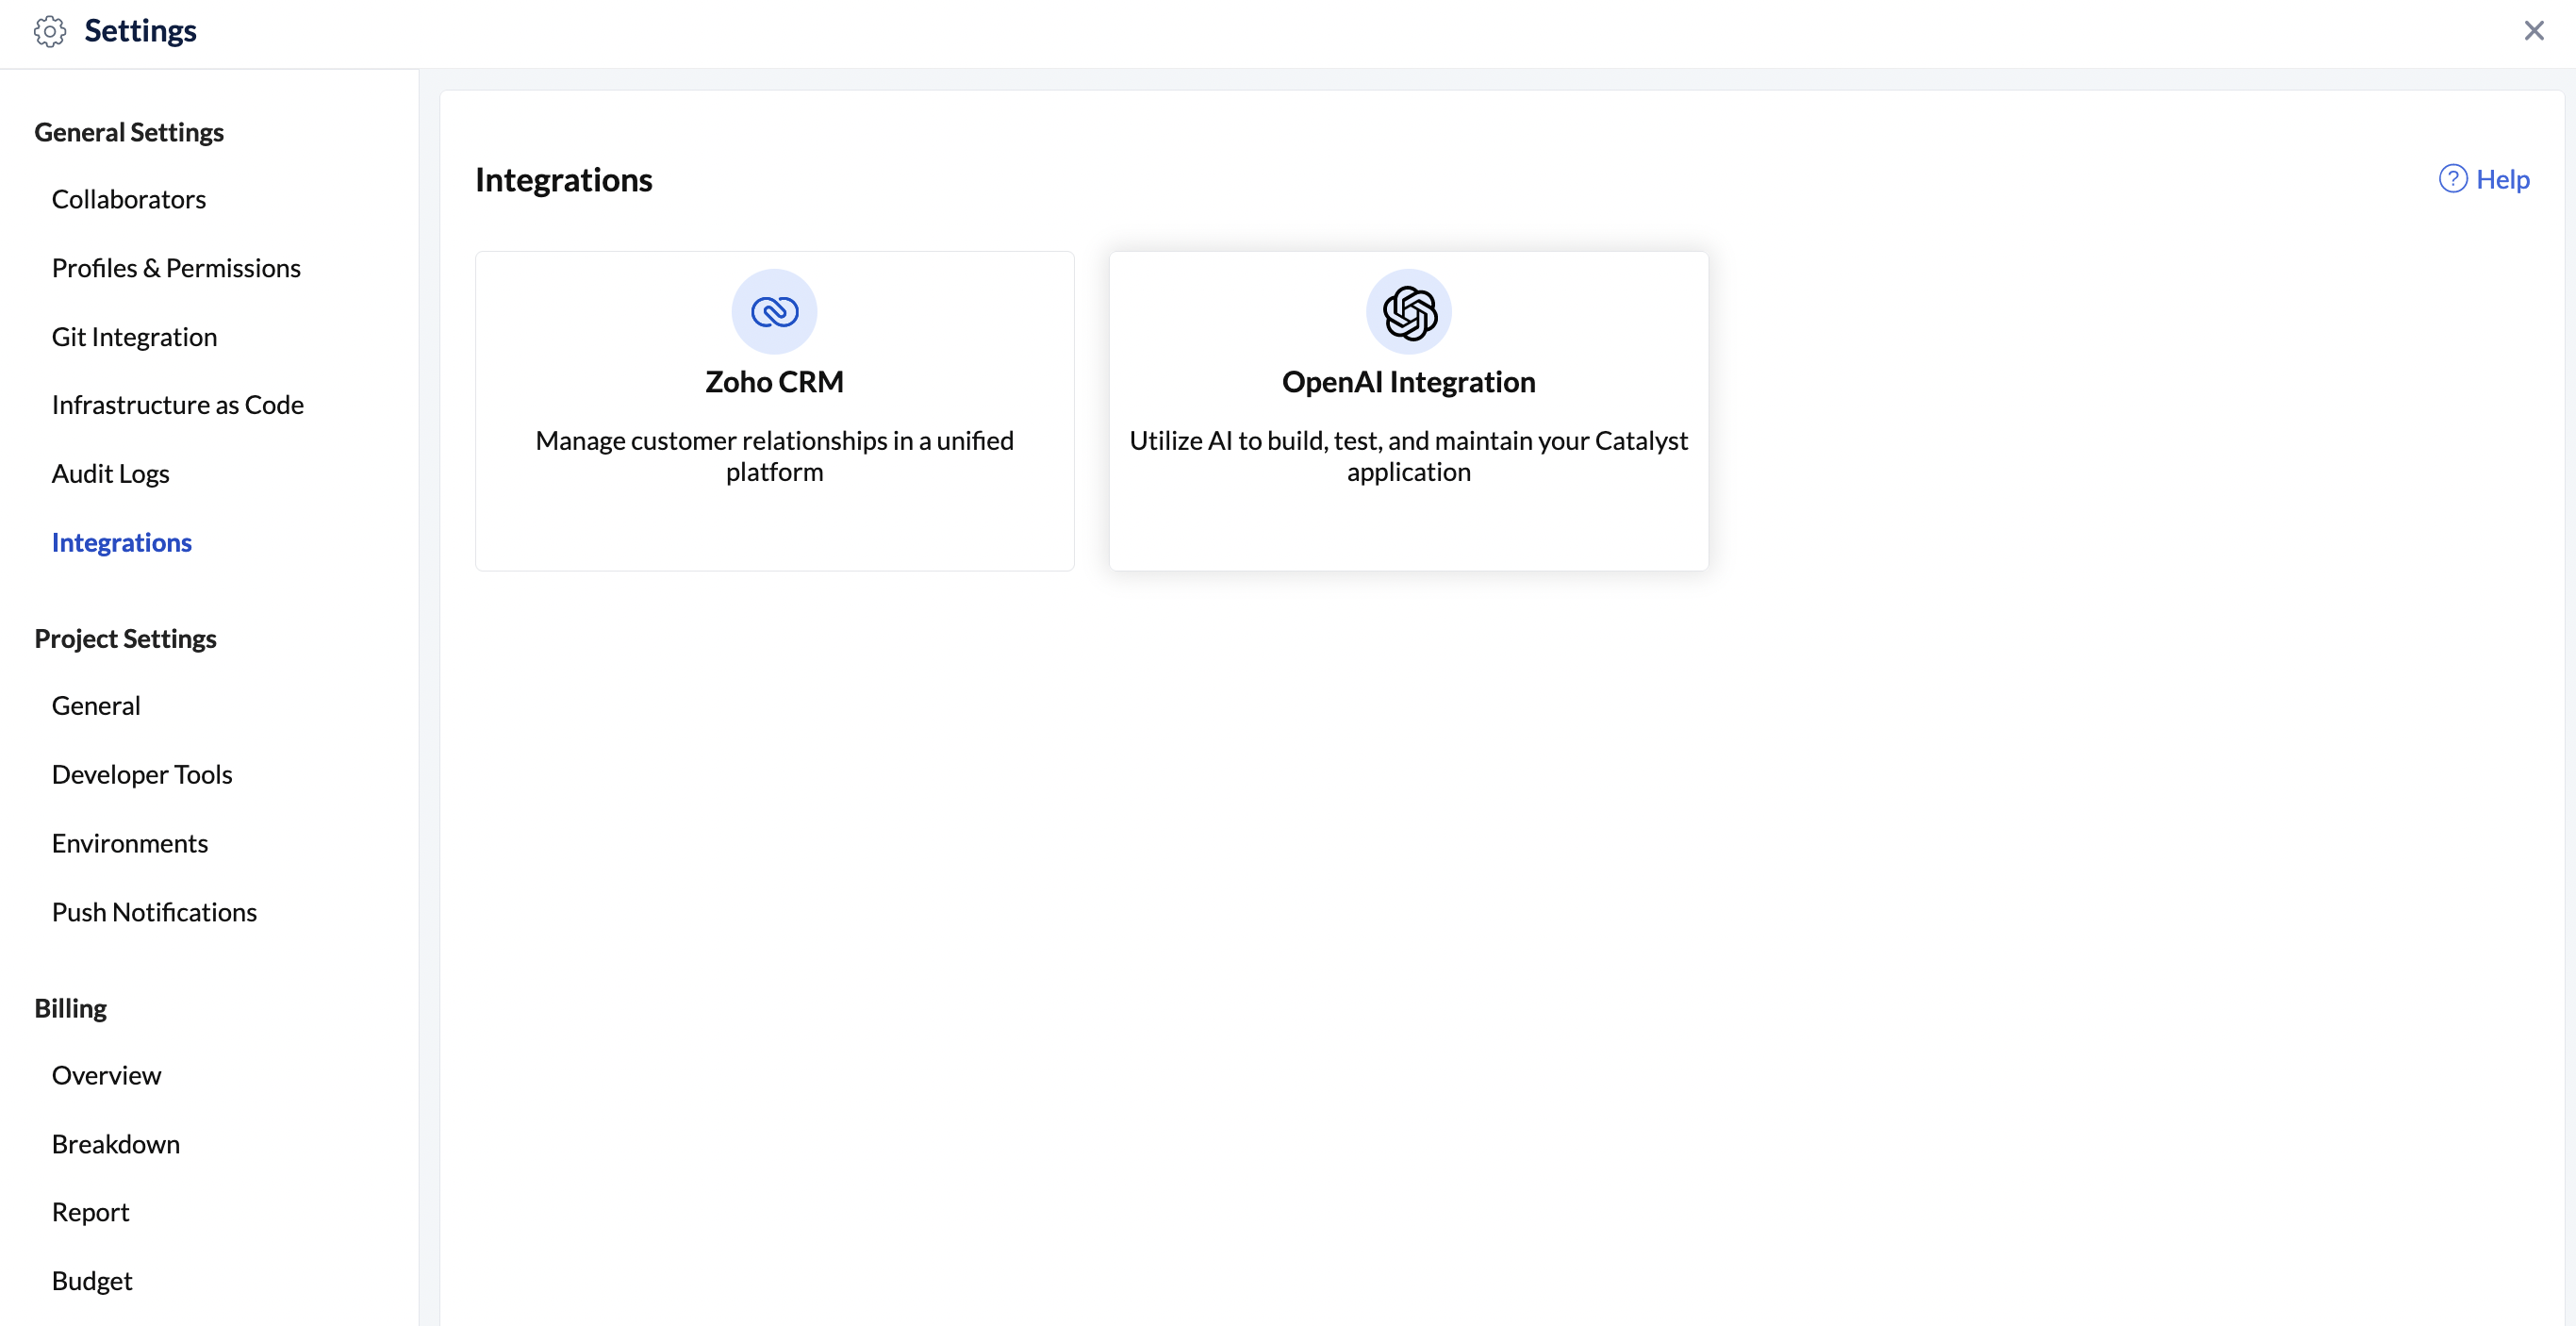Viewport: 2576px width, 1326px height.
Task: Navigate to Infrastructure as Code settings
Action: (177, 405)
